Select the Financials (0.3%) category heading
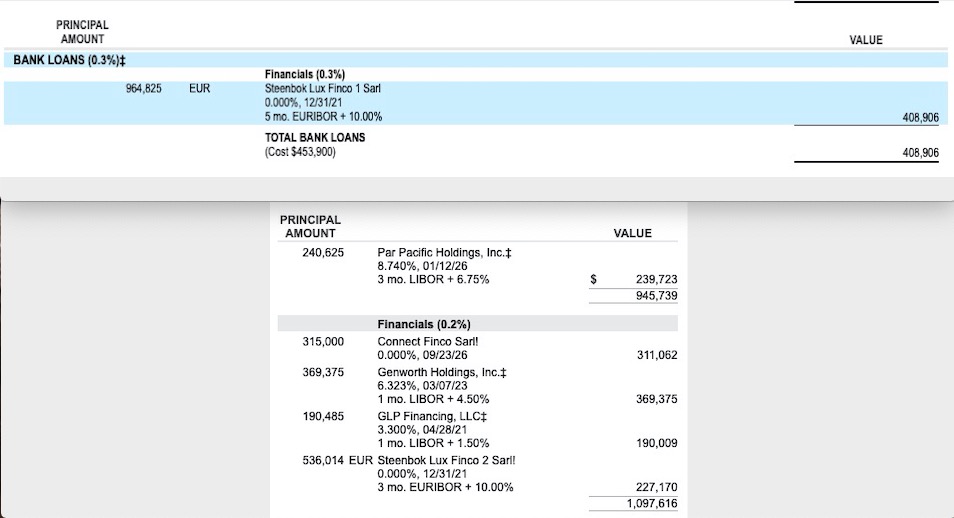Viewport: 954px width, 518px height. (x=304, y=74)
